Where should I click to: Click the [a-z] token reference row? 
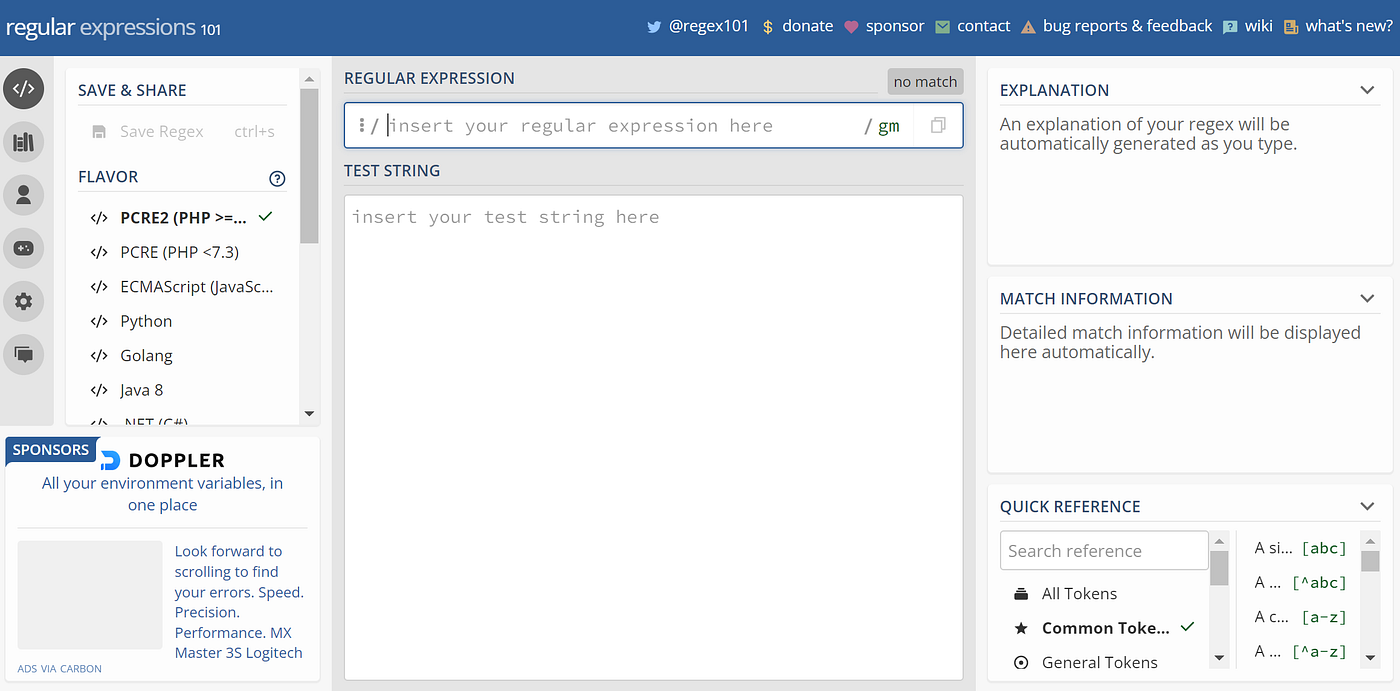1301,617
